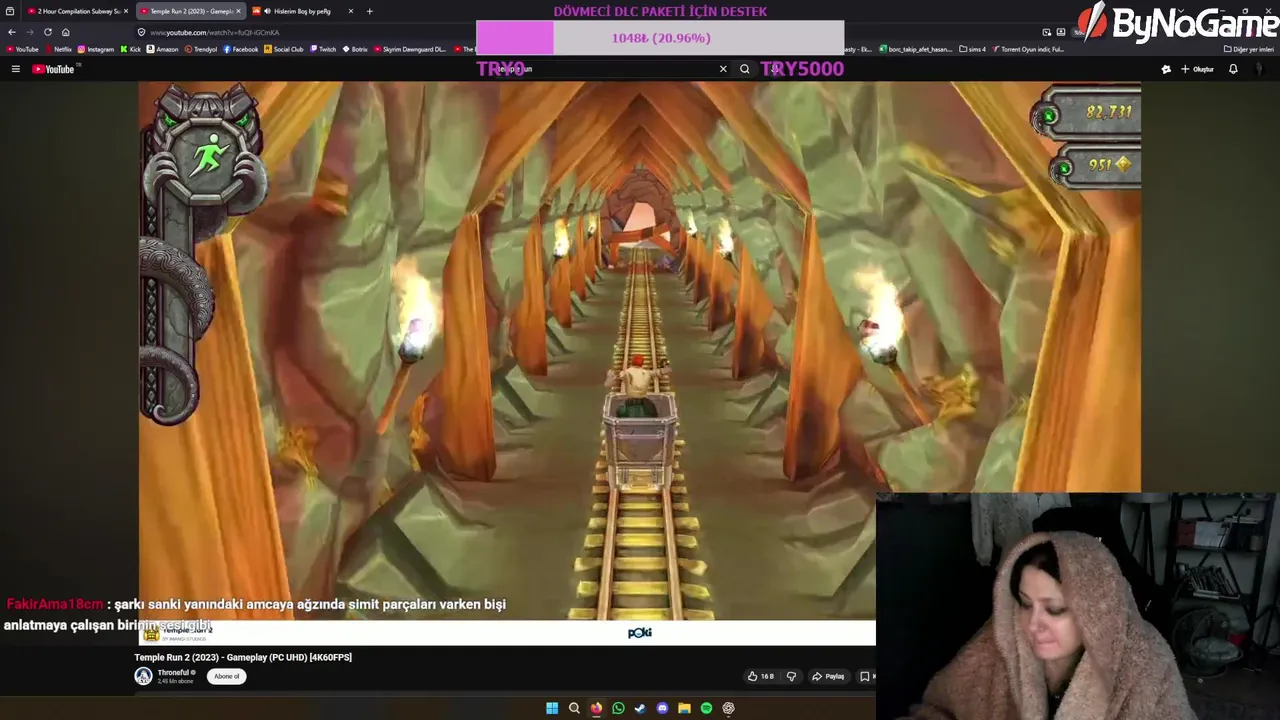
Task: Open the Amazon bookmark
Action: coord(163,49)
